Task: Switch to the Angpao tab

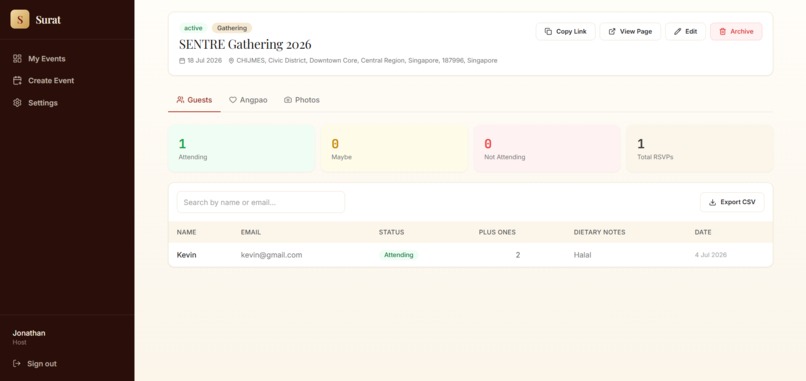Action: (x=248, y=100)
